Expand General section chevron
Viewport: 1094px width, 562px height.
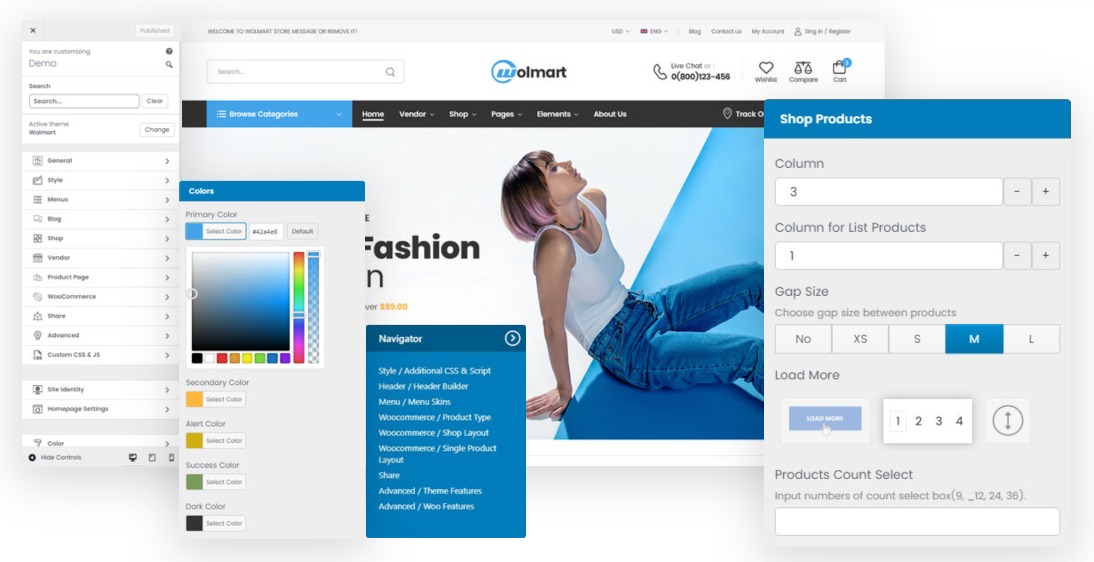tap(167, 161)
